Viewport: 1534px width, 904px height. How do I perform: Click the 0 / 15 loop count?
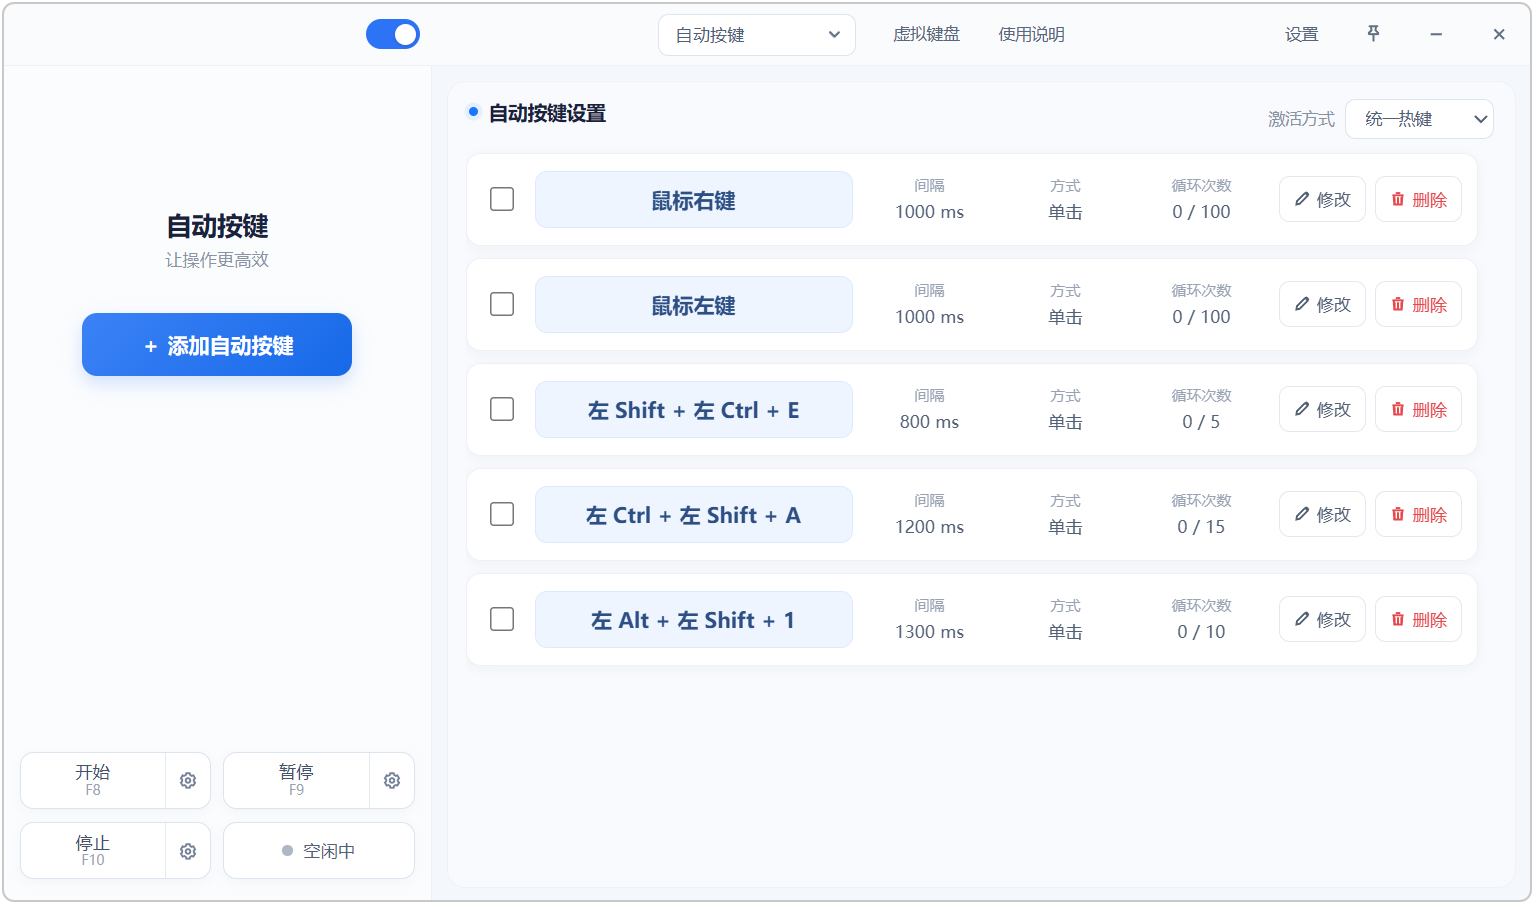[x=1201, y=527]
